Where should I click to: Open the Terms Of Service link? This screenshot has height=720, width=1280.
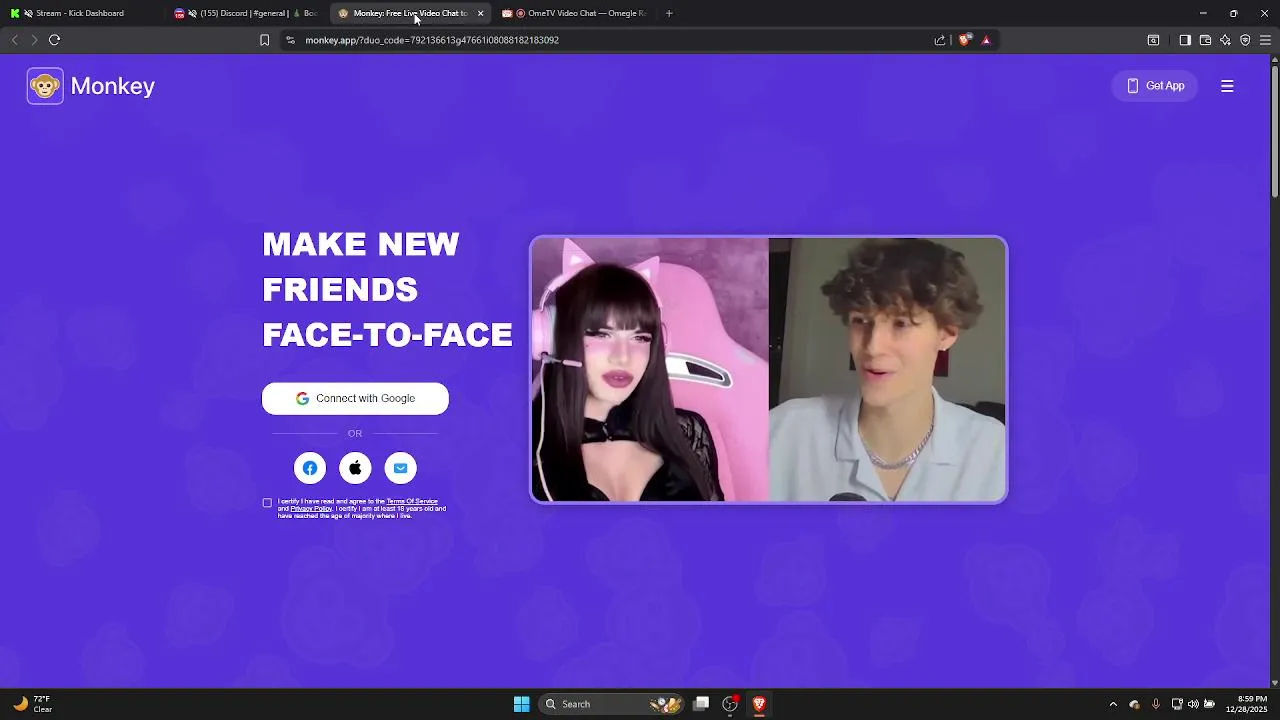(x=412, y=501)
